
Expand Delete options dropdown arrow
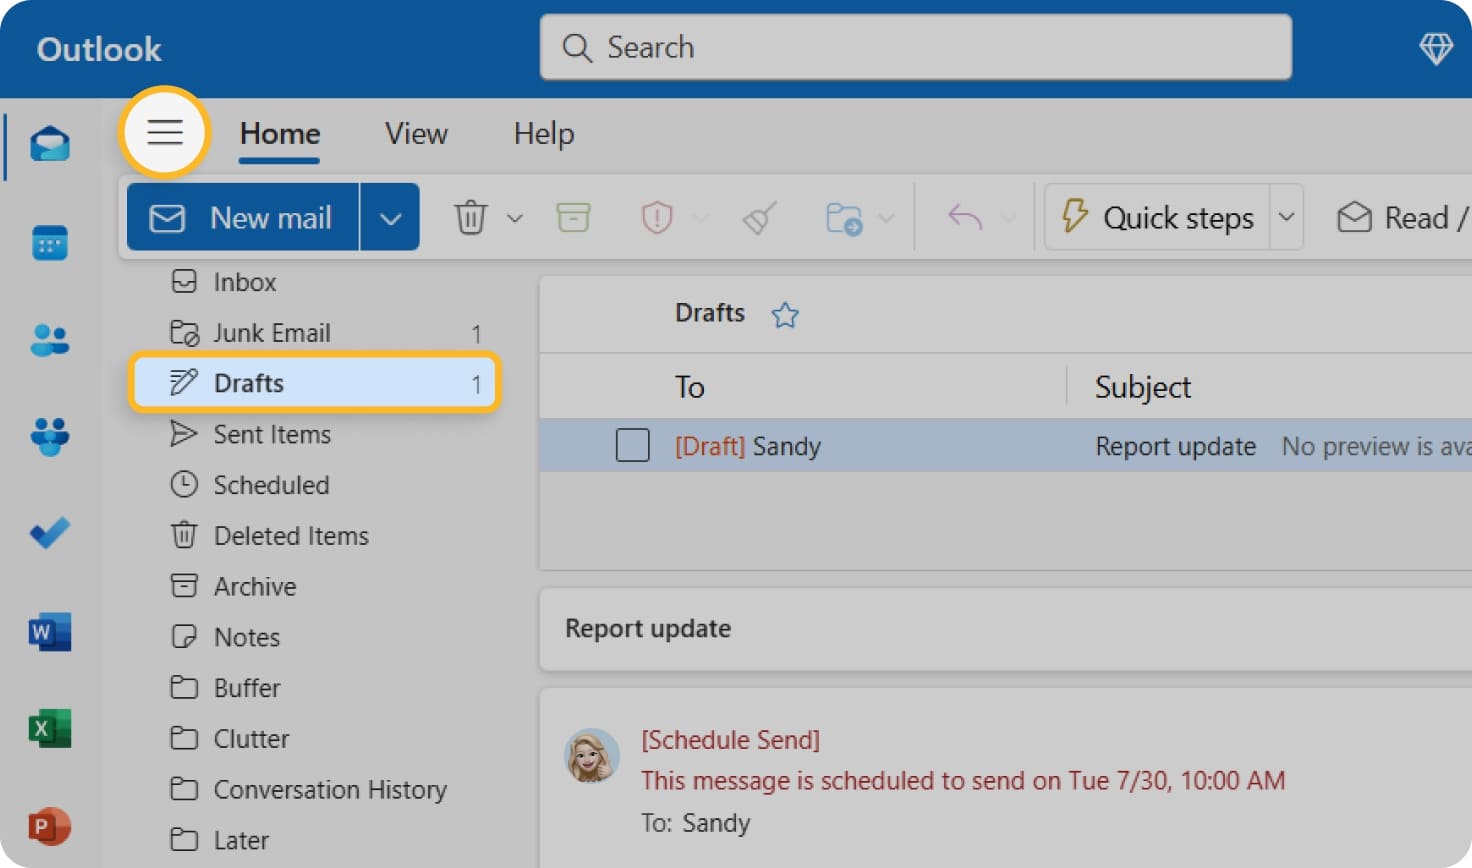(x=515, y=218)
